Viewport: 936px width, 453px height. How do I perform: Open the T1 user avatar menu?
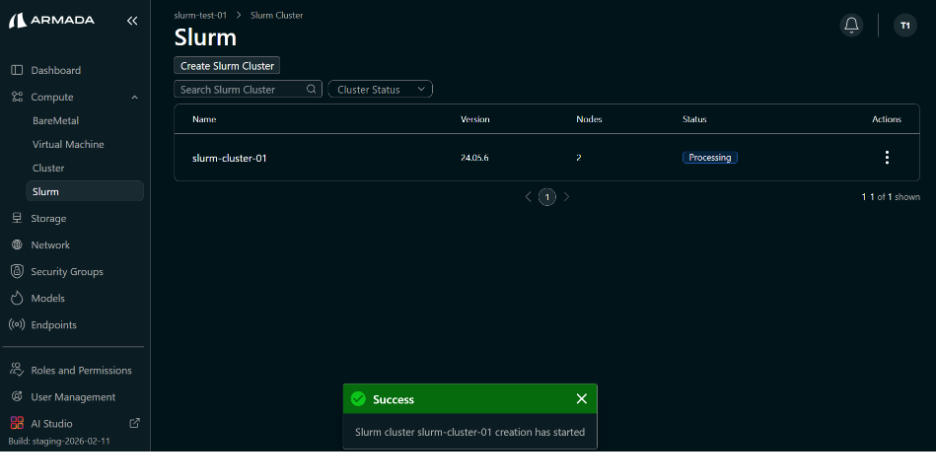pos(905,25)
